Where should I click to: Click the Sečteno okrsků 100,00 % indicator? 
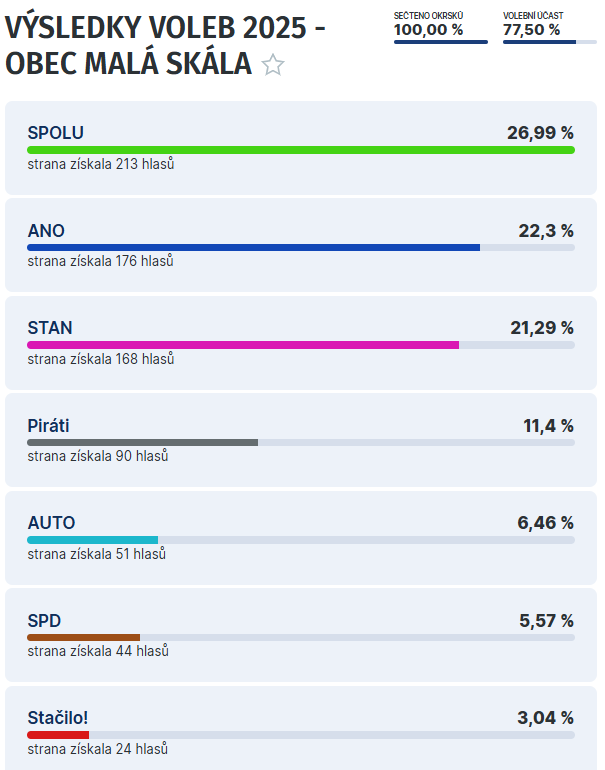440,26
